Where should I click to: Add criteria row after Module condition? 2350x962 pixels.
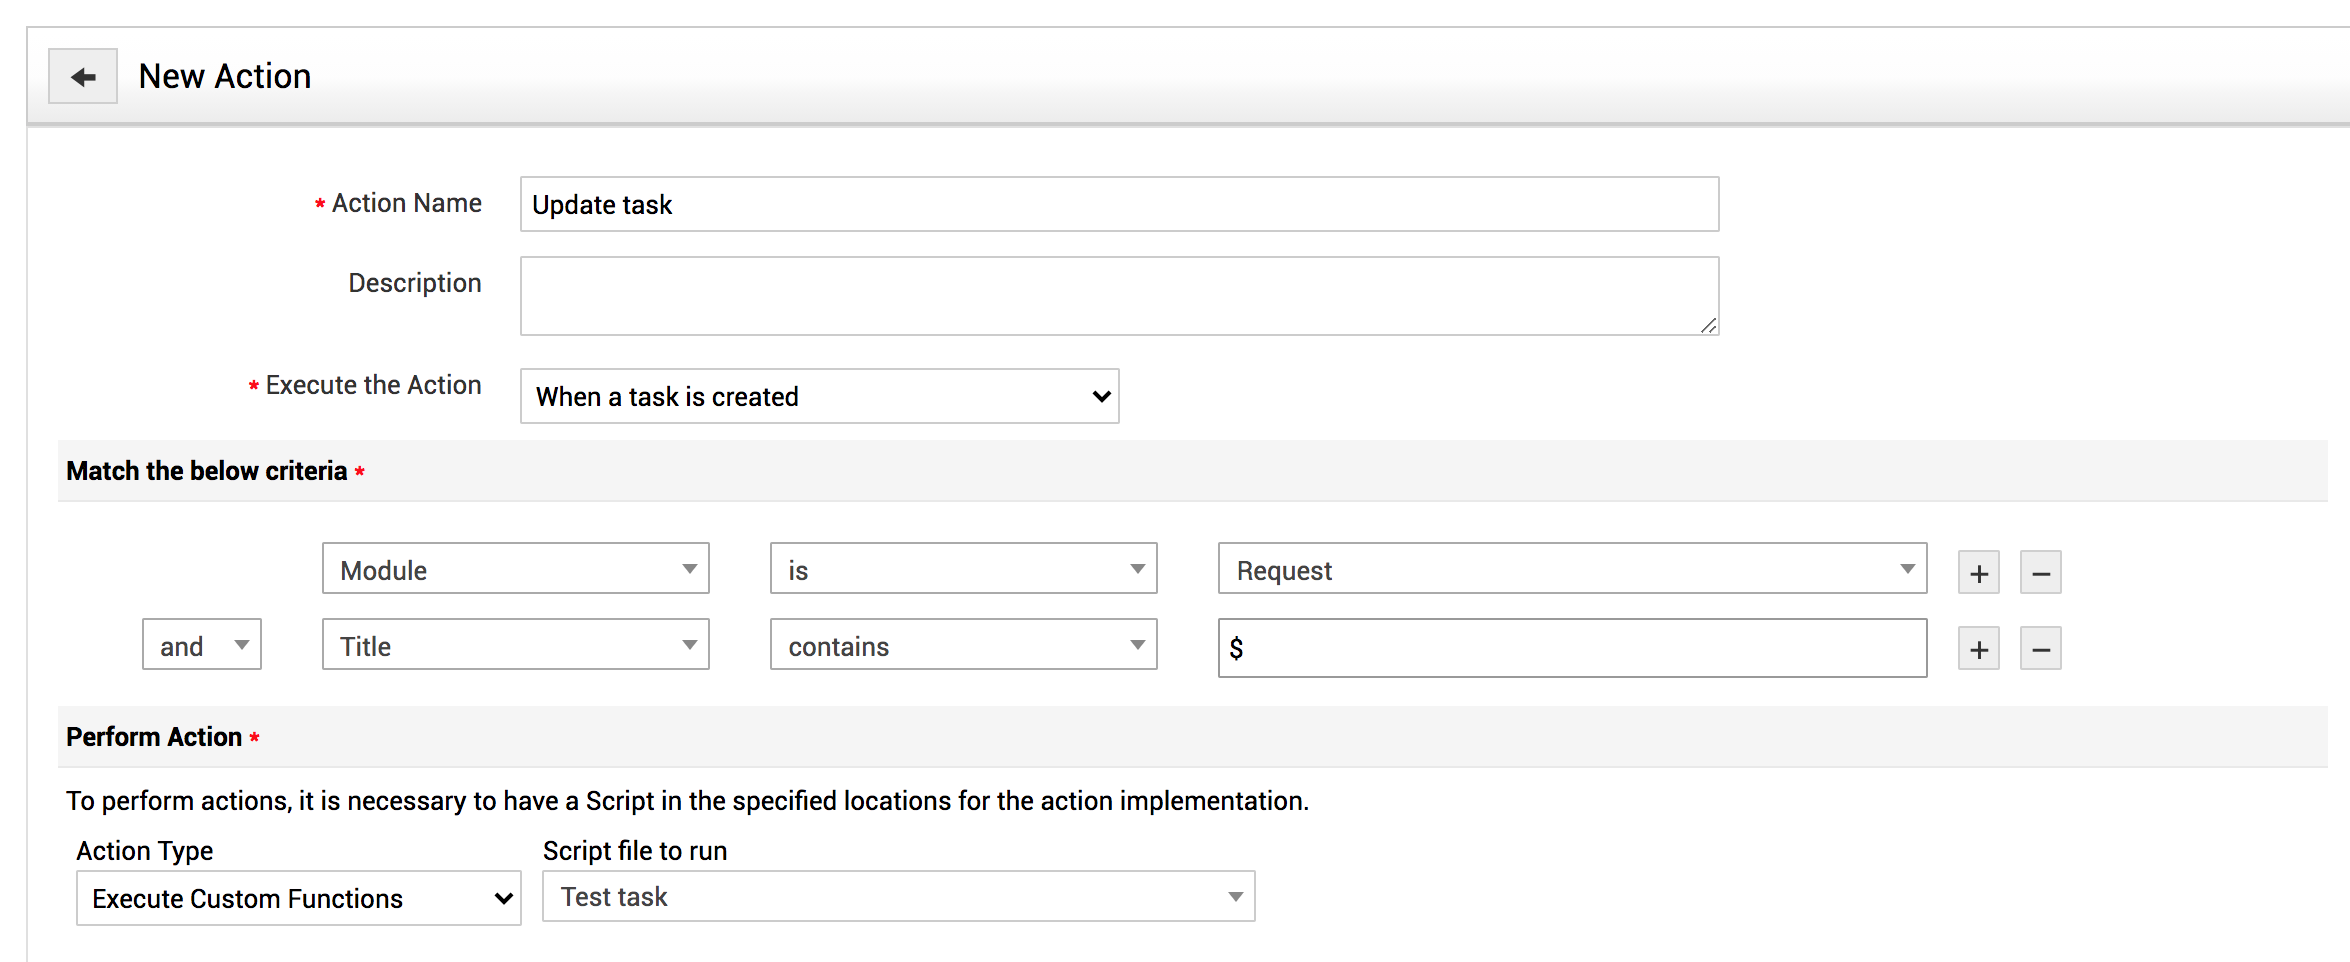point(1978,573)
